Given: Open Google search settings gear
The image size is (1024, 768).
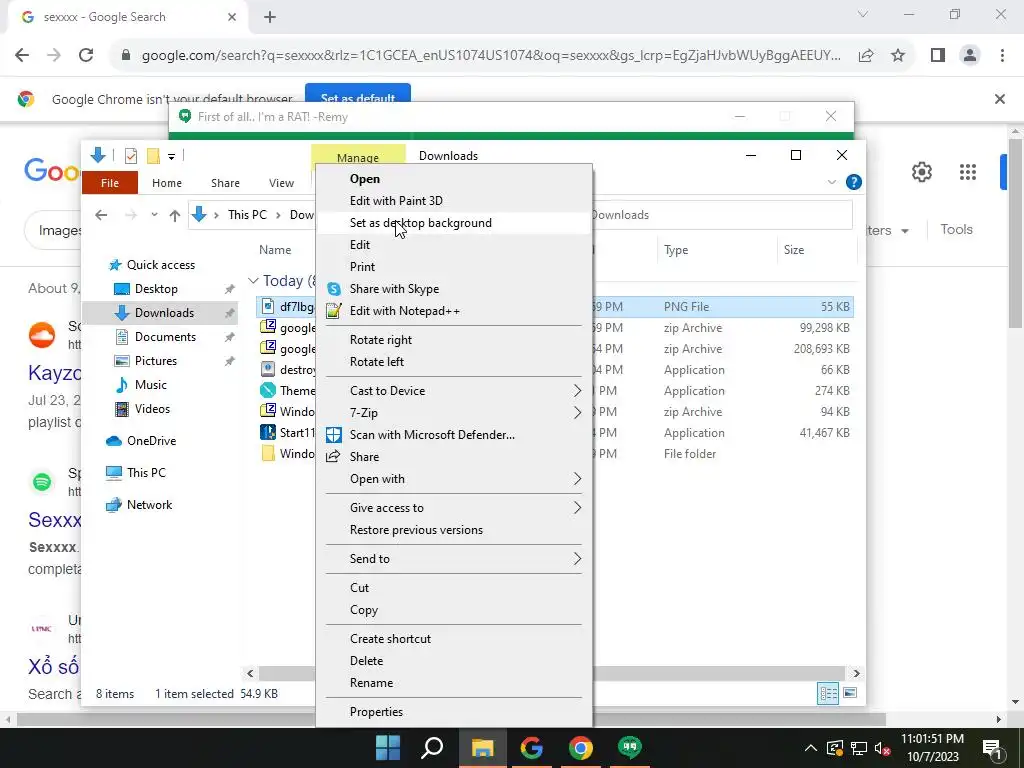Looking at the screenshot, I should pos(921,172).
